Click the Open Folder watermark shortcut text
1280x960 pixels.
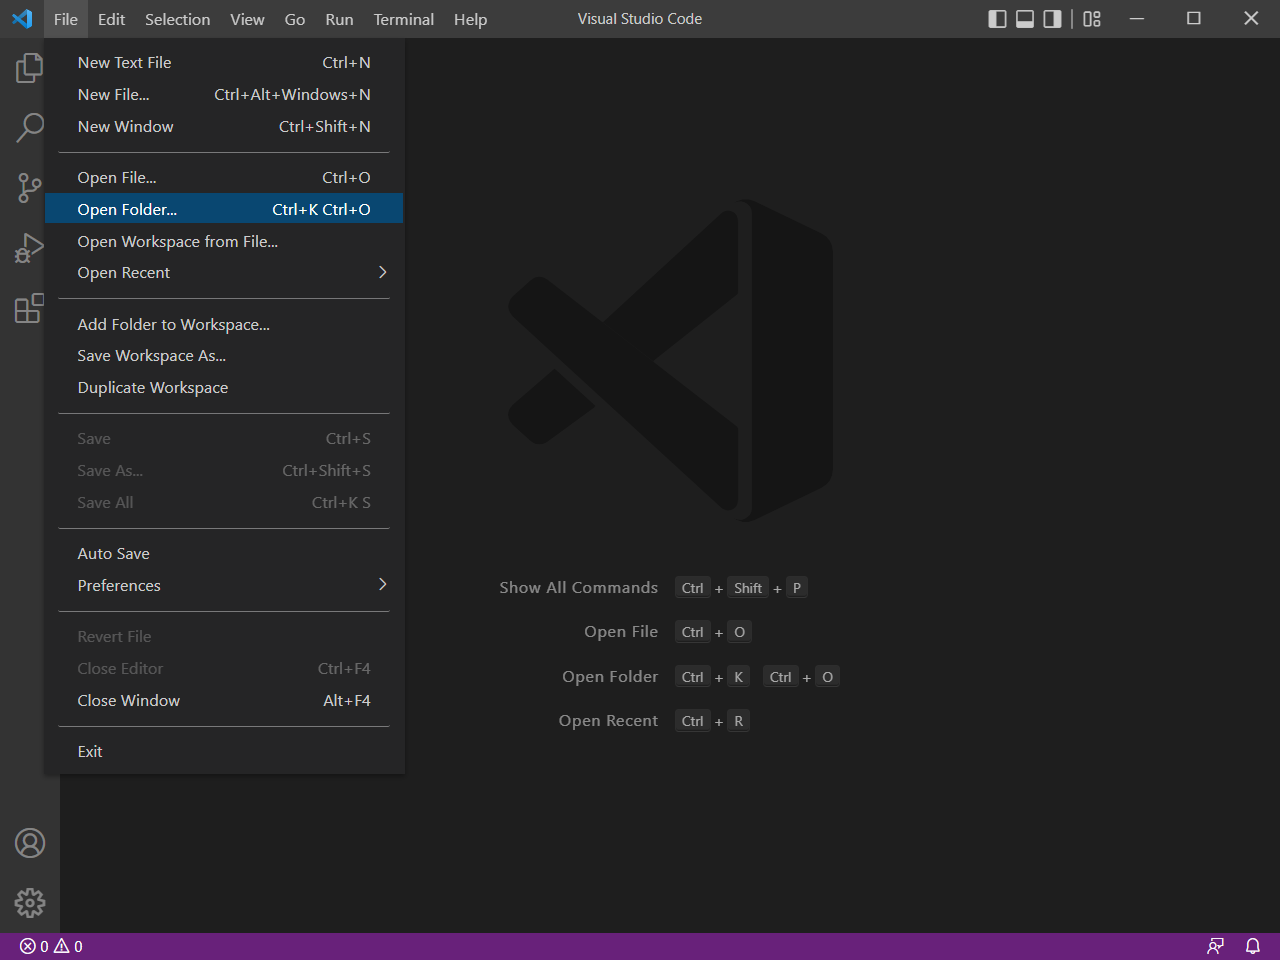coord(610,676)
